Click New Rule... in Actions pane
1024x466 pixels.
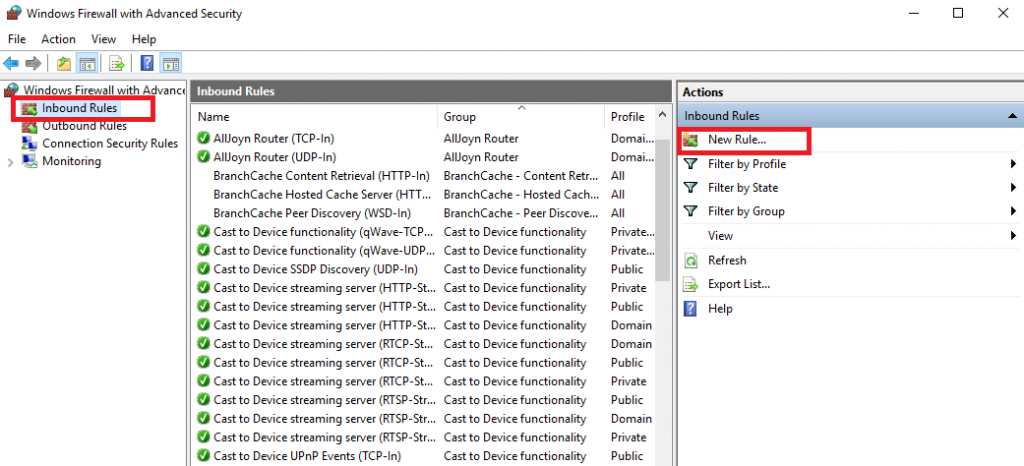tap(737, 140)
